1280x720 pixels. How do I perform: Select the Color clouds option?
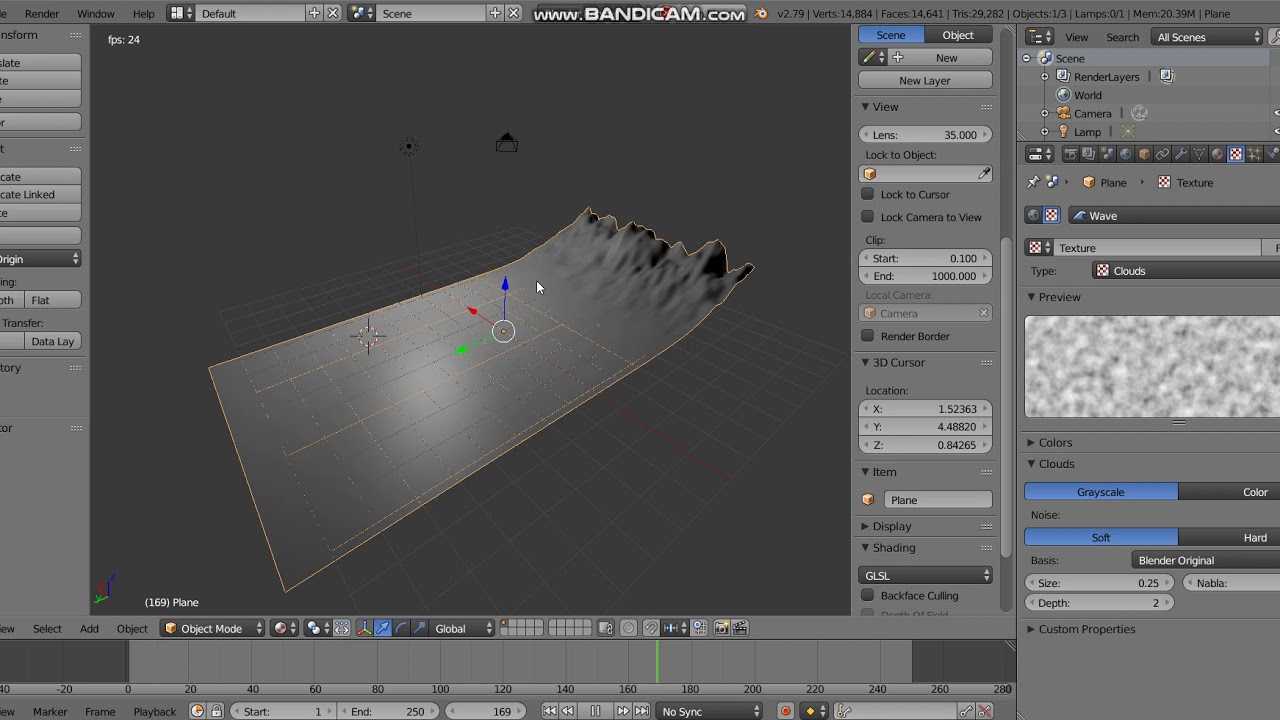[1229, 492]
